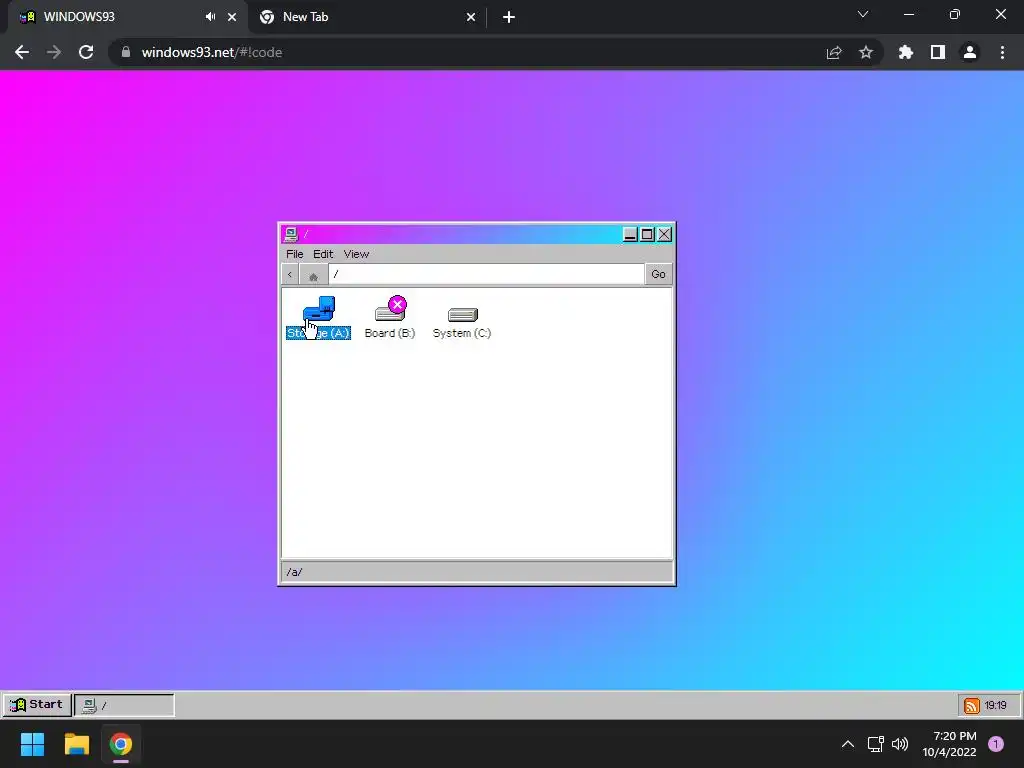
Task: Open volume control tray icon
Action: (x=900, y=744)
